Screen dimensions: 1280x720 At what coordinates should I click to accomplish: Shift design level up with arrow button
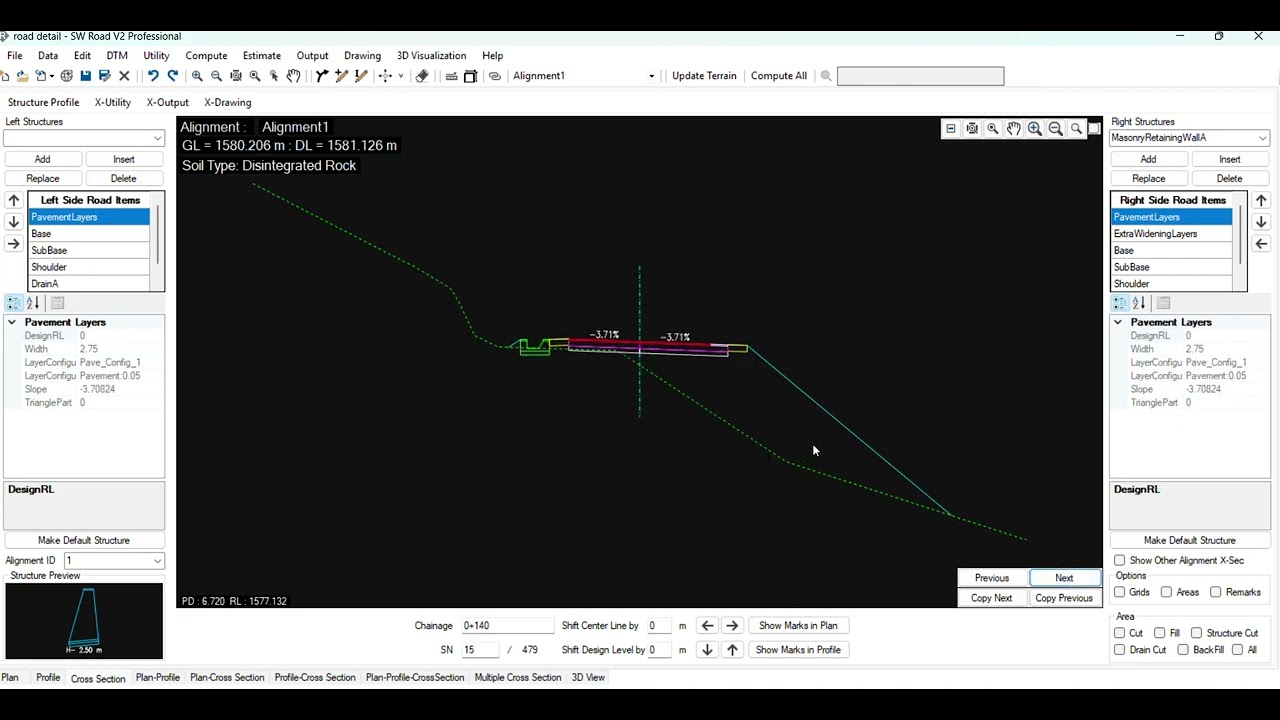click(732, 650)
